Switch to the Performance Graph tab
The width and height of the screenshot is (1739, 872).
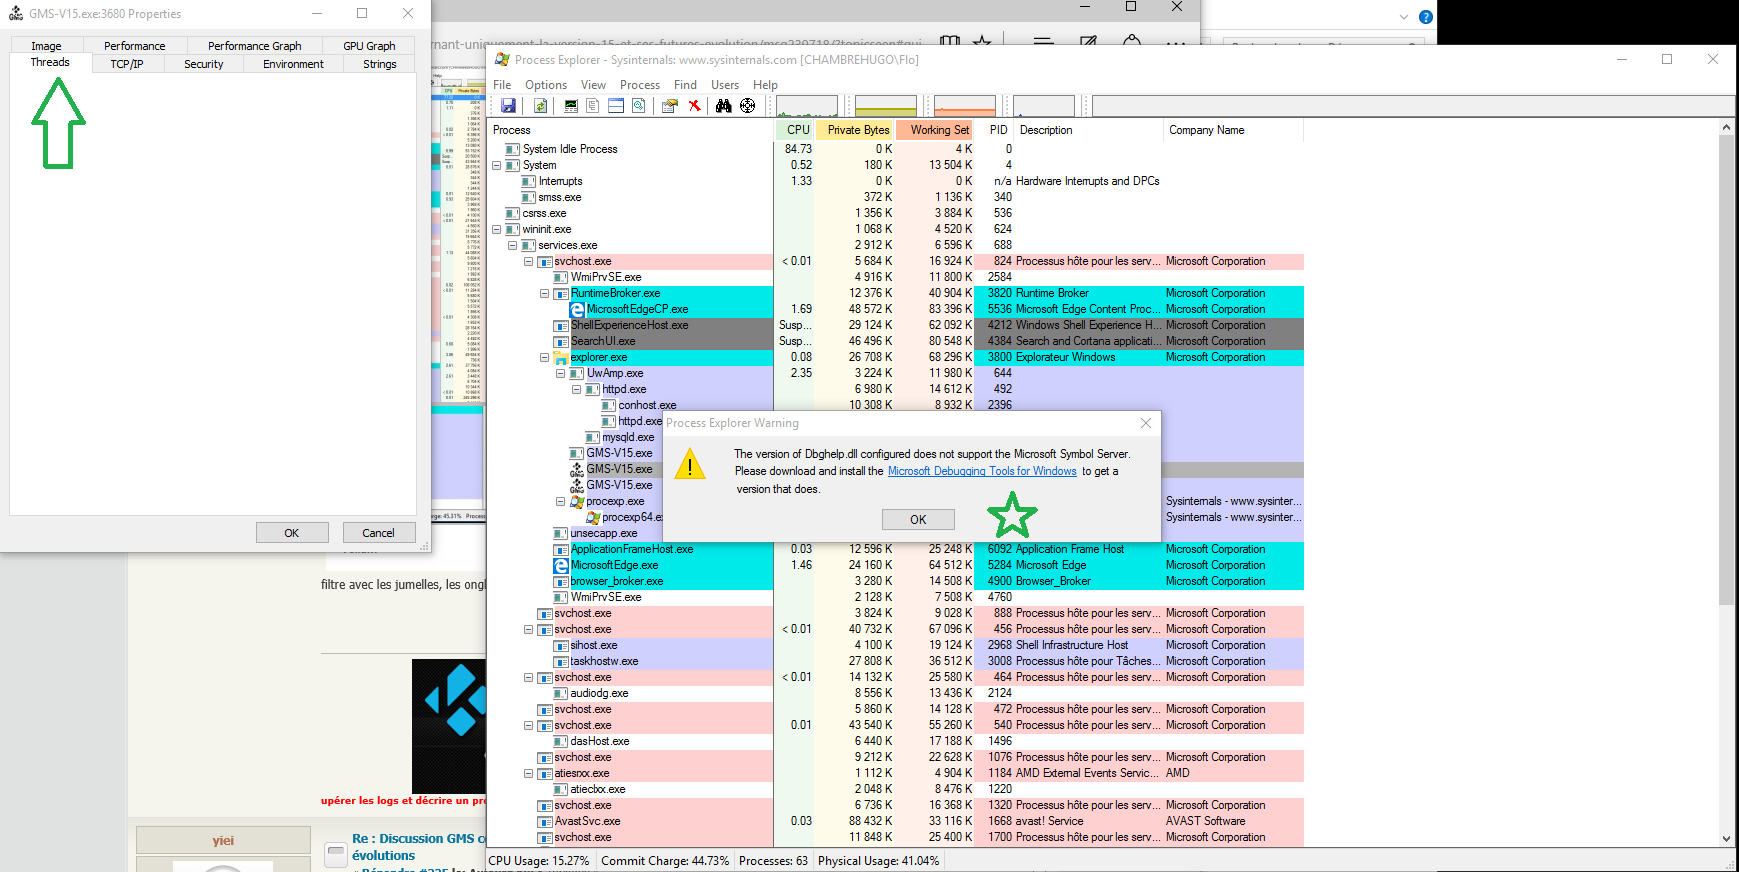click(254, 46)
